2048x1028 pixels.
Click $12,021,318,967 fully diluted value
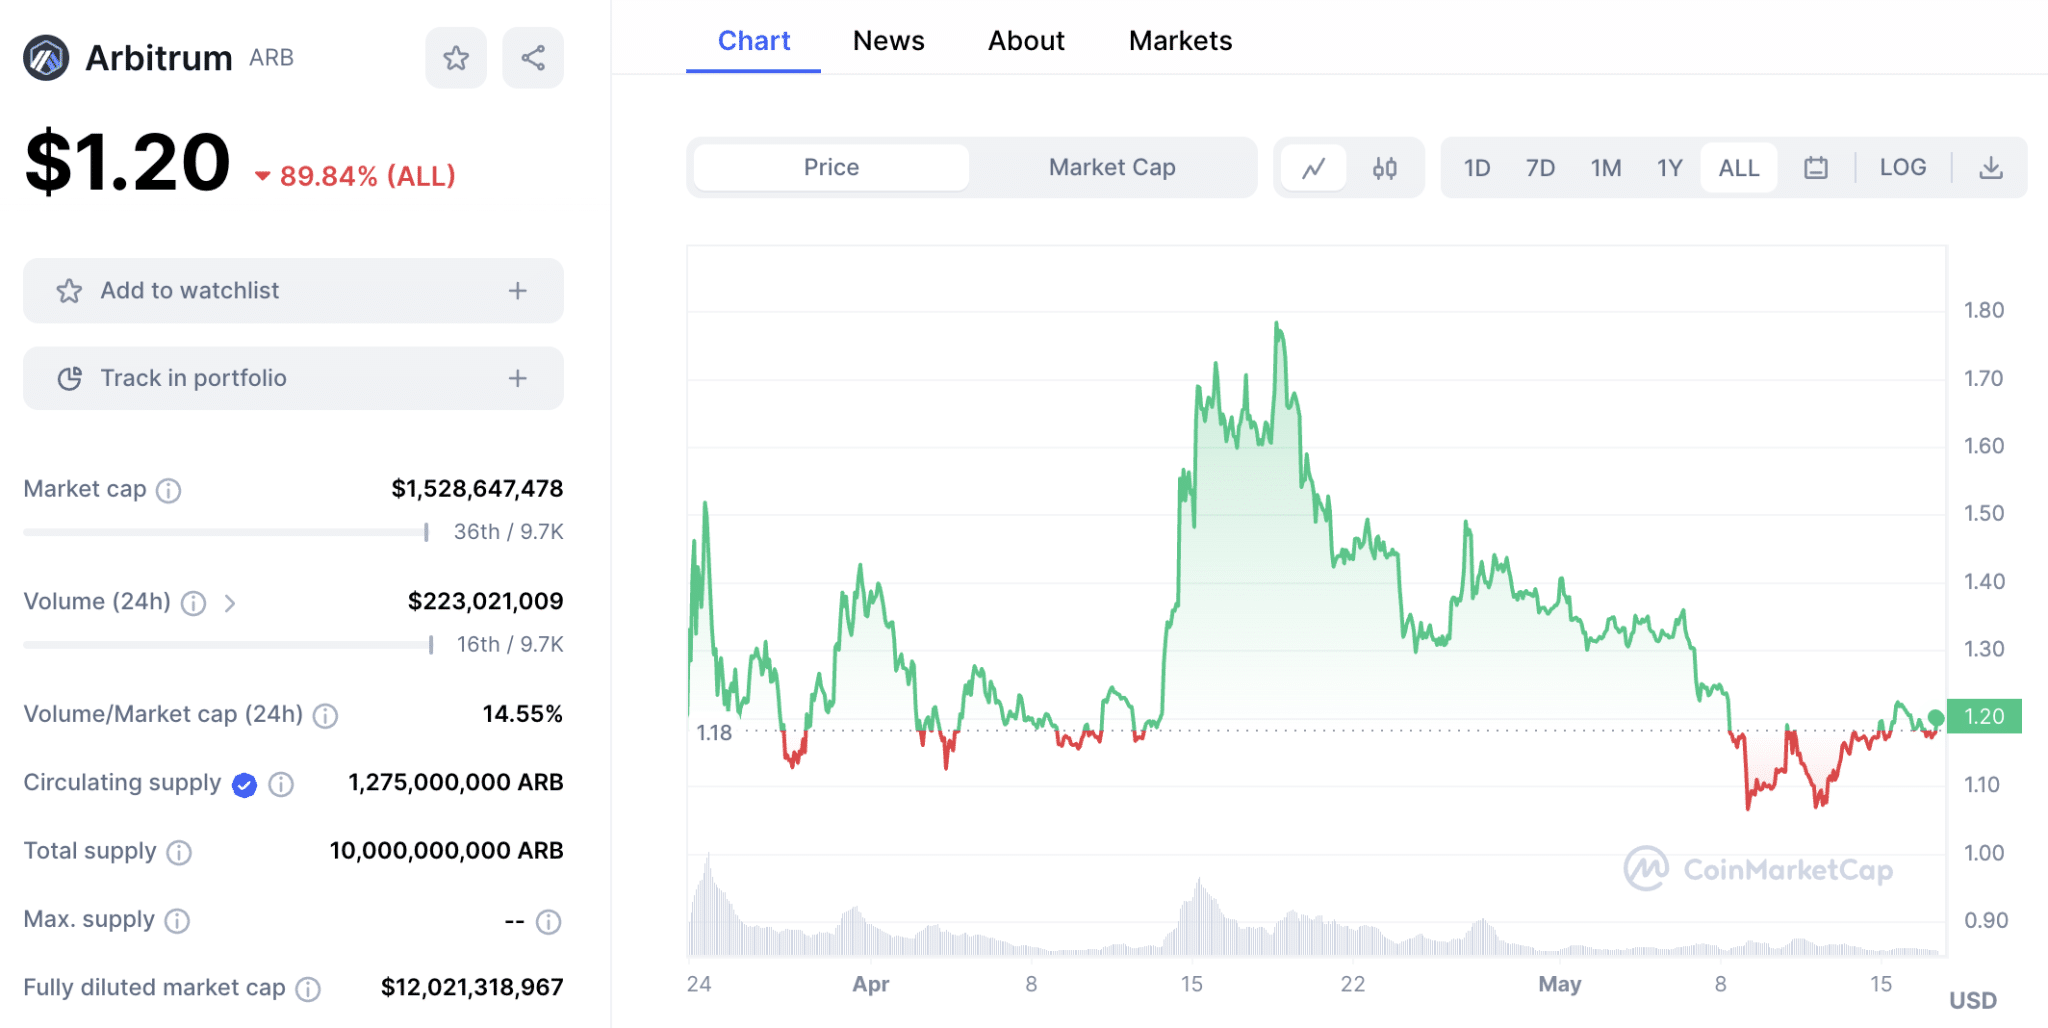[472, 988]
